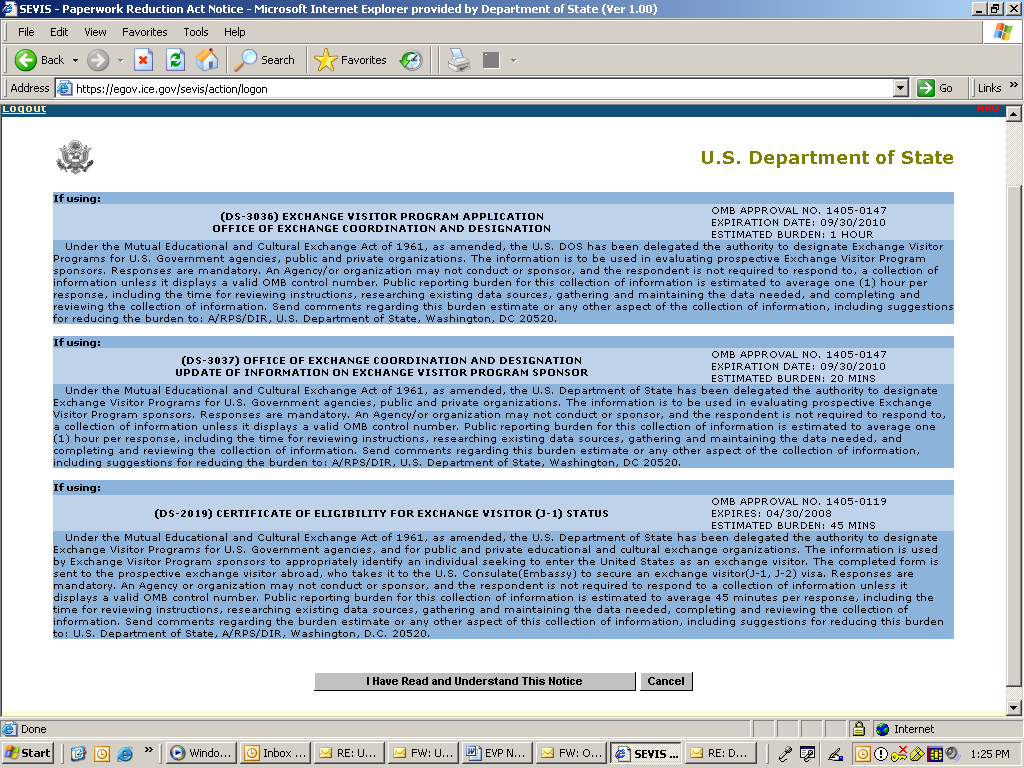Screen dimensions: 1024x768
Task: Open the Windows Start button
Action: click(x=27, y=754)
